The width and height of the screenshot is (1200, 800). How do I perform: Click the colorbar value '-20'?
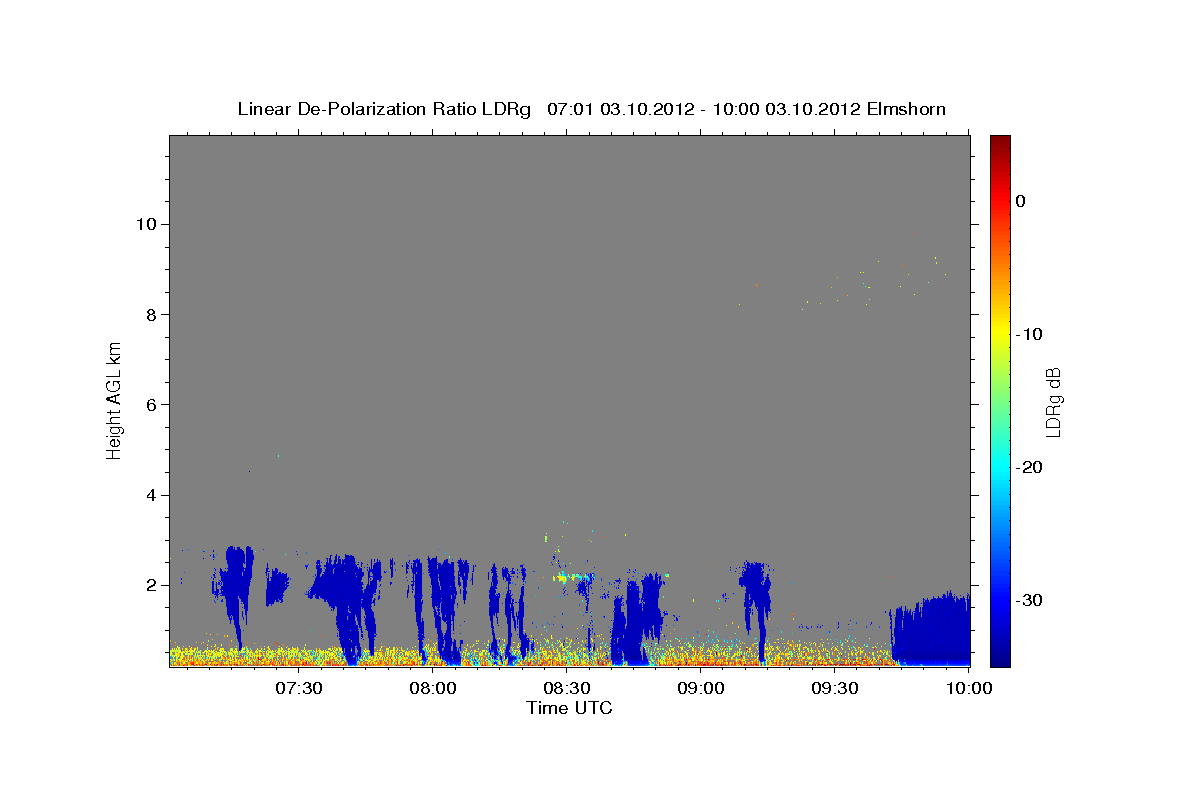click(x=1029, y=467)
